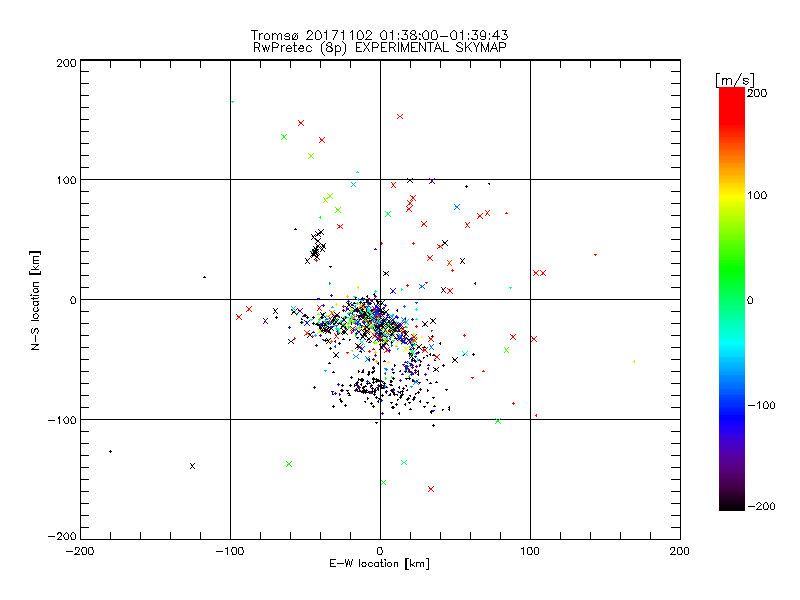The image size is (800, 600).
Task: Click the y-axis tick label "-200"
Action: click(x=62, y=536)
